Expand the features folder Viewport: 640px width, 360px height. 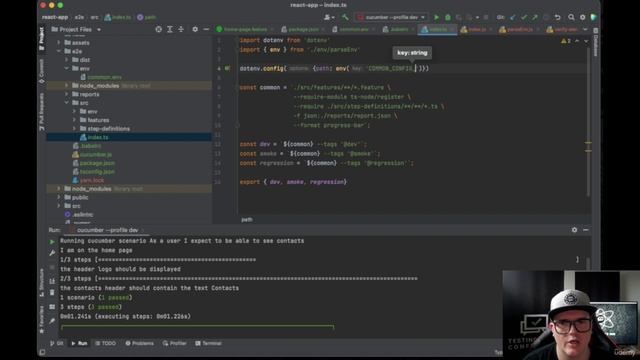pos(75,120)
